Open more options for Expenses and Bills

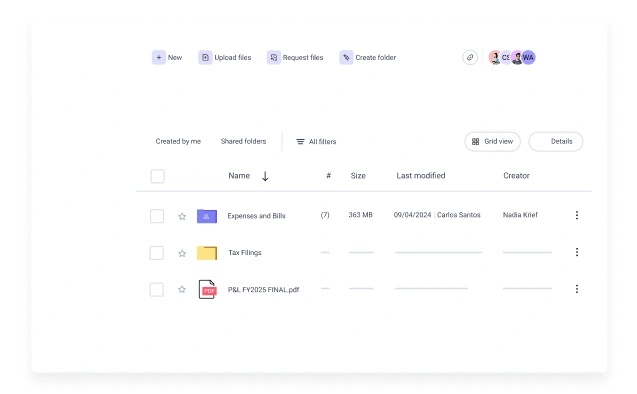pos(576,215)
